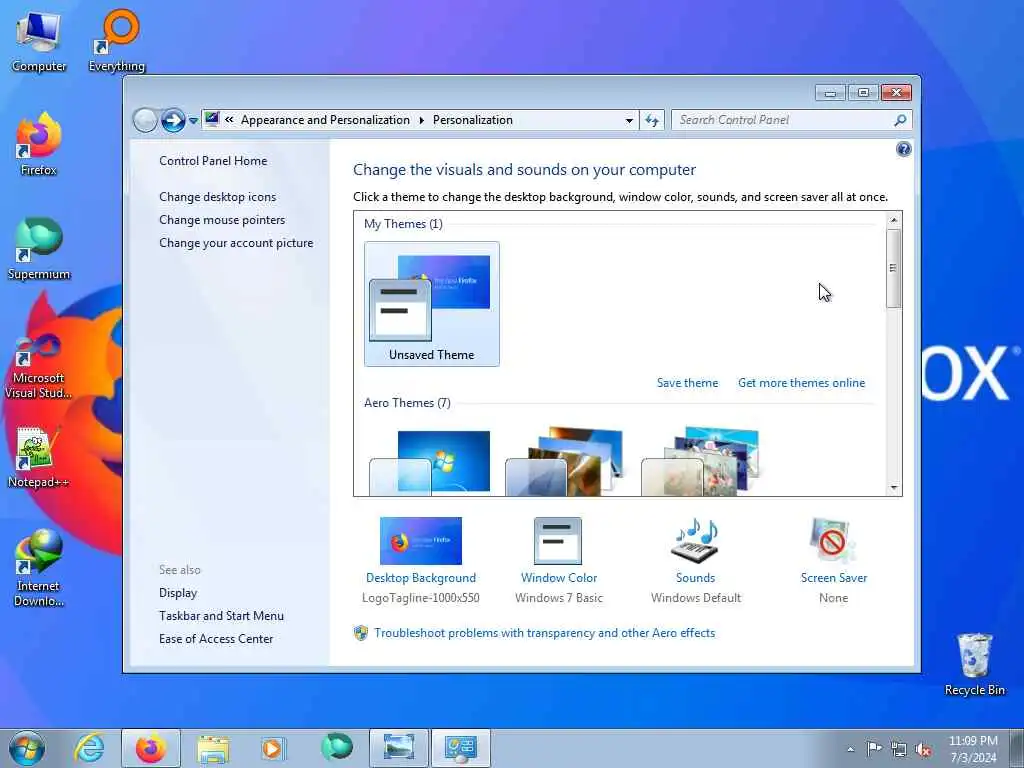Image resolution: width=1024 pixels, height=768 pixels.
Task: Open the Everything desktop shortcut
Action: (x=117, y=41)
